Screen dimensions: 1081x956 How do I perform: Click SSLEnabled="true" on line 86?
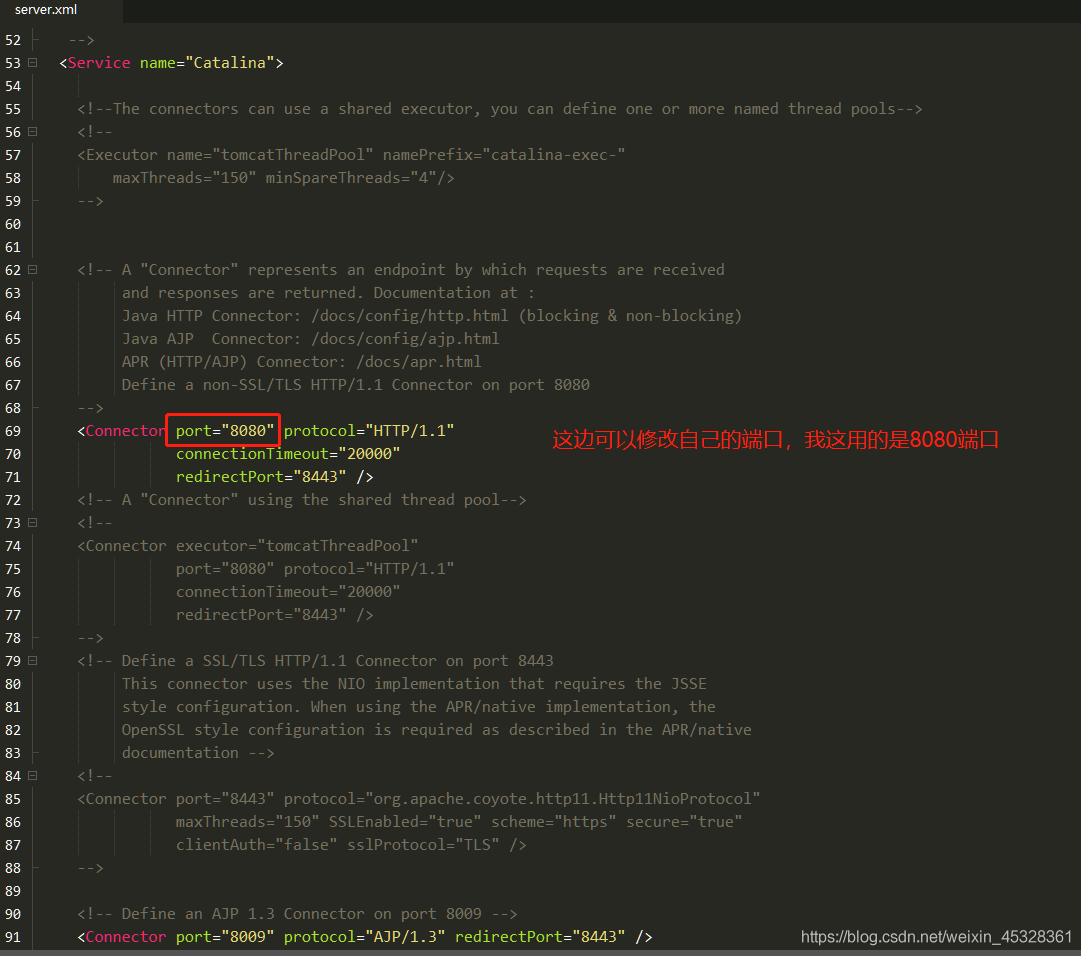click(405, 822)
